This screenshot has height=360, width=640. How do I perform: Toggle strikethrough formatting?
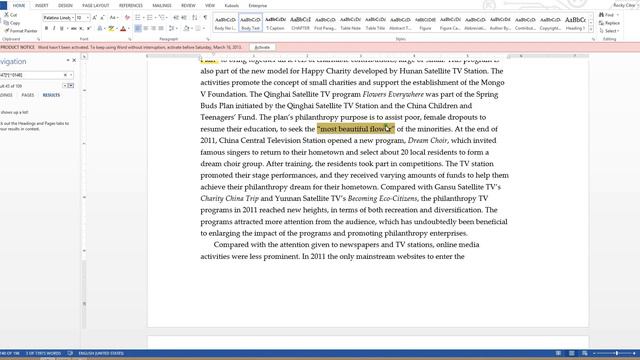(74, 29)
